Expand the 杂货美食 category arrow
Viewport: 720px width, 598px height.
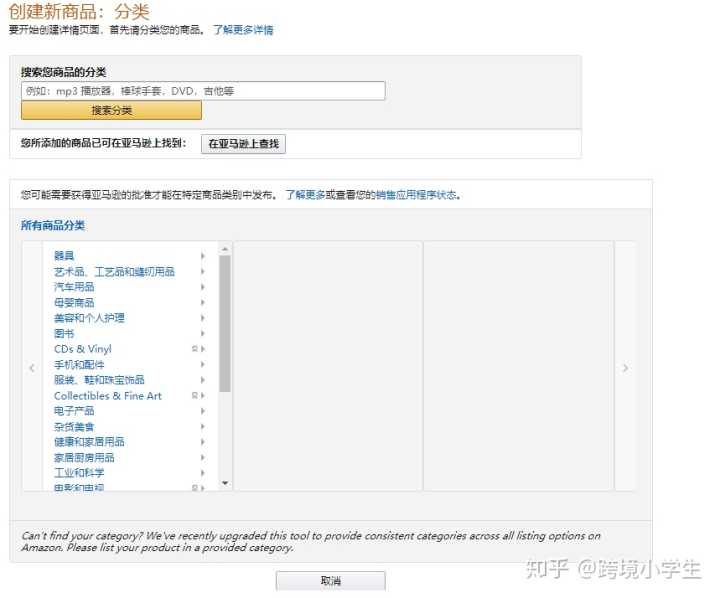tap(203, 427)
